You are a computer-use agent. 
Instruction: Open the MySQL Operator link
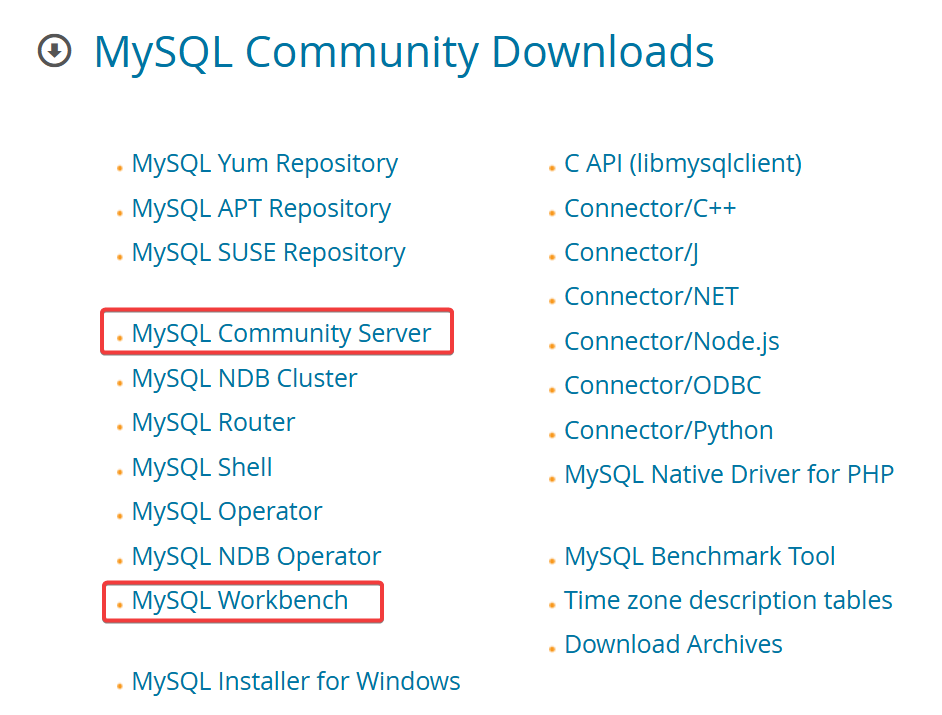point(227,512)
